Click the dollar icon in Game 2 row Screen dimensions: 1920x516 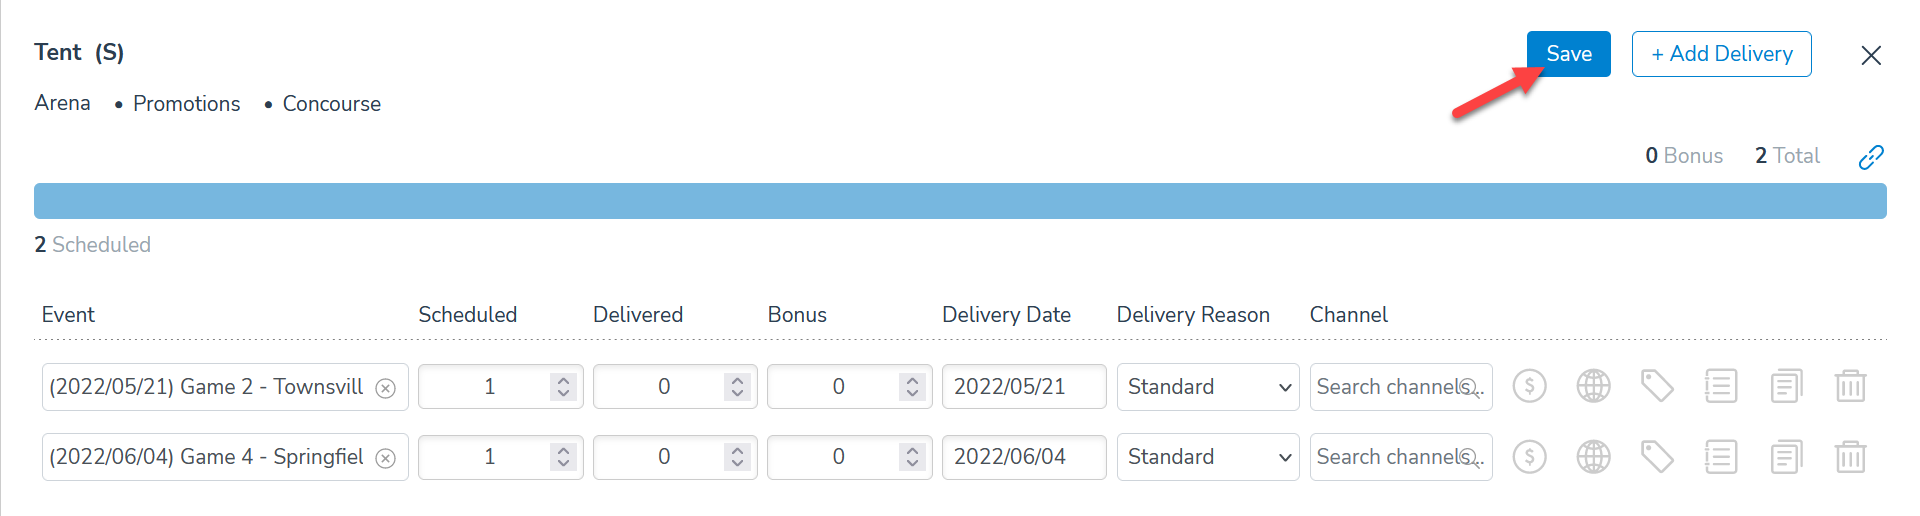click(x=1529, y=386)
